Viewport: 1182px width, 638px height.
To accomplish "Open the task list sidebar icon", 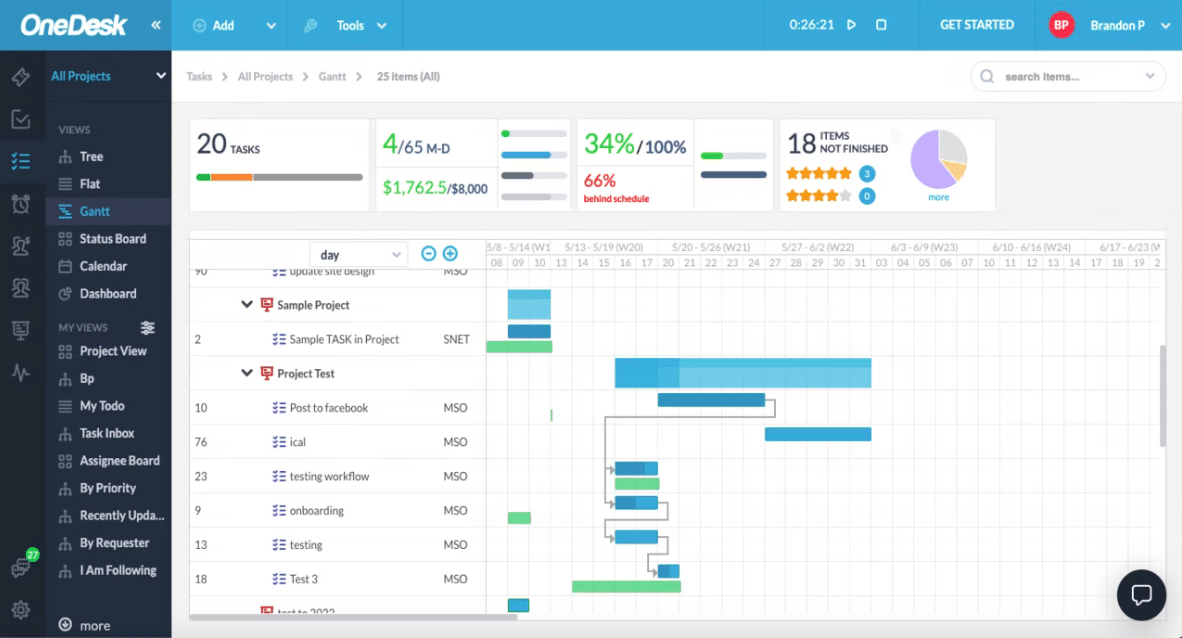I will [21, 161].
